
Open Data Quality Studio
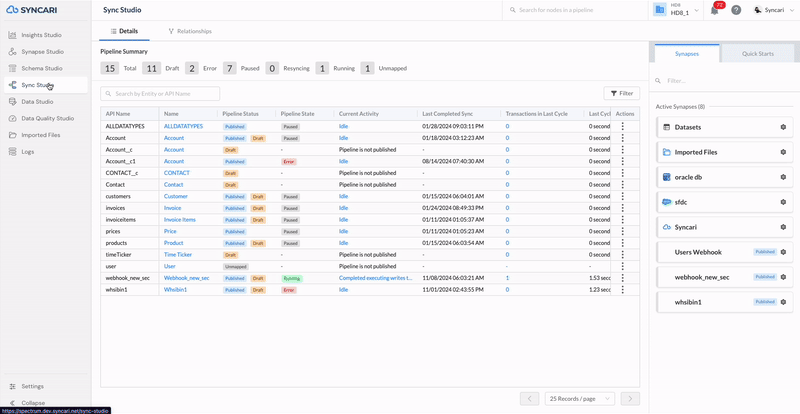click(x=47, y=118)
